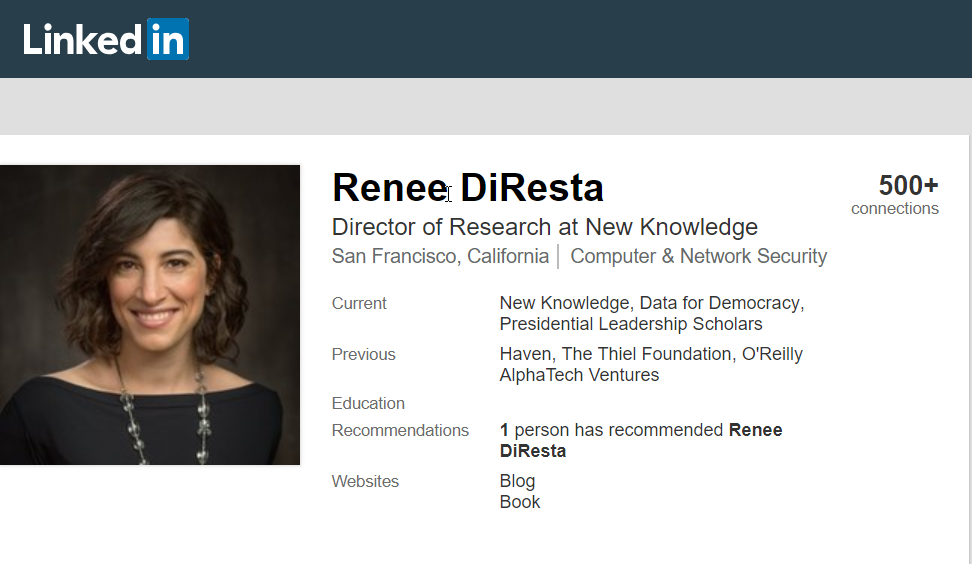The image size is (972, 564).
Task: Click the name heading Renee DiResta
Action: [468, 188]
